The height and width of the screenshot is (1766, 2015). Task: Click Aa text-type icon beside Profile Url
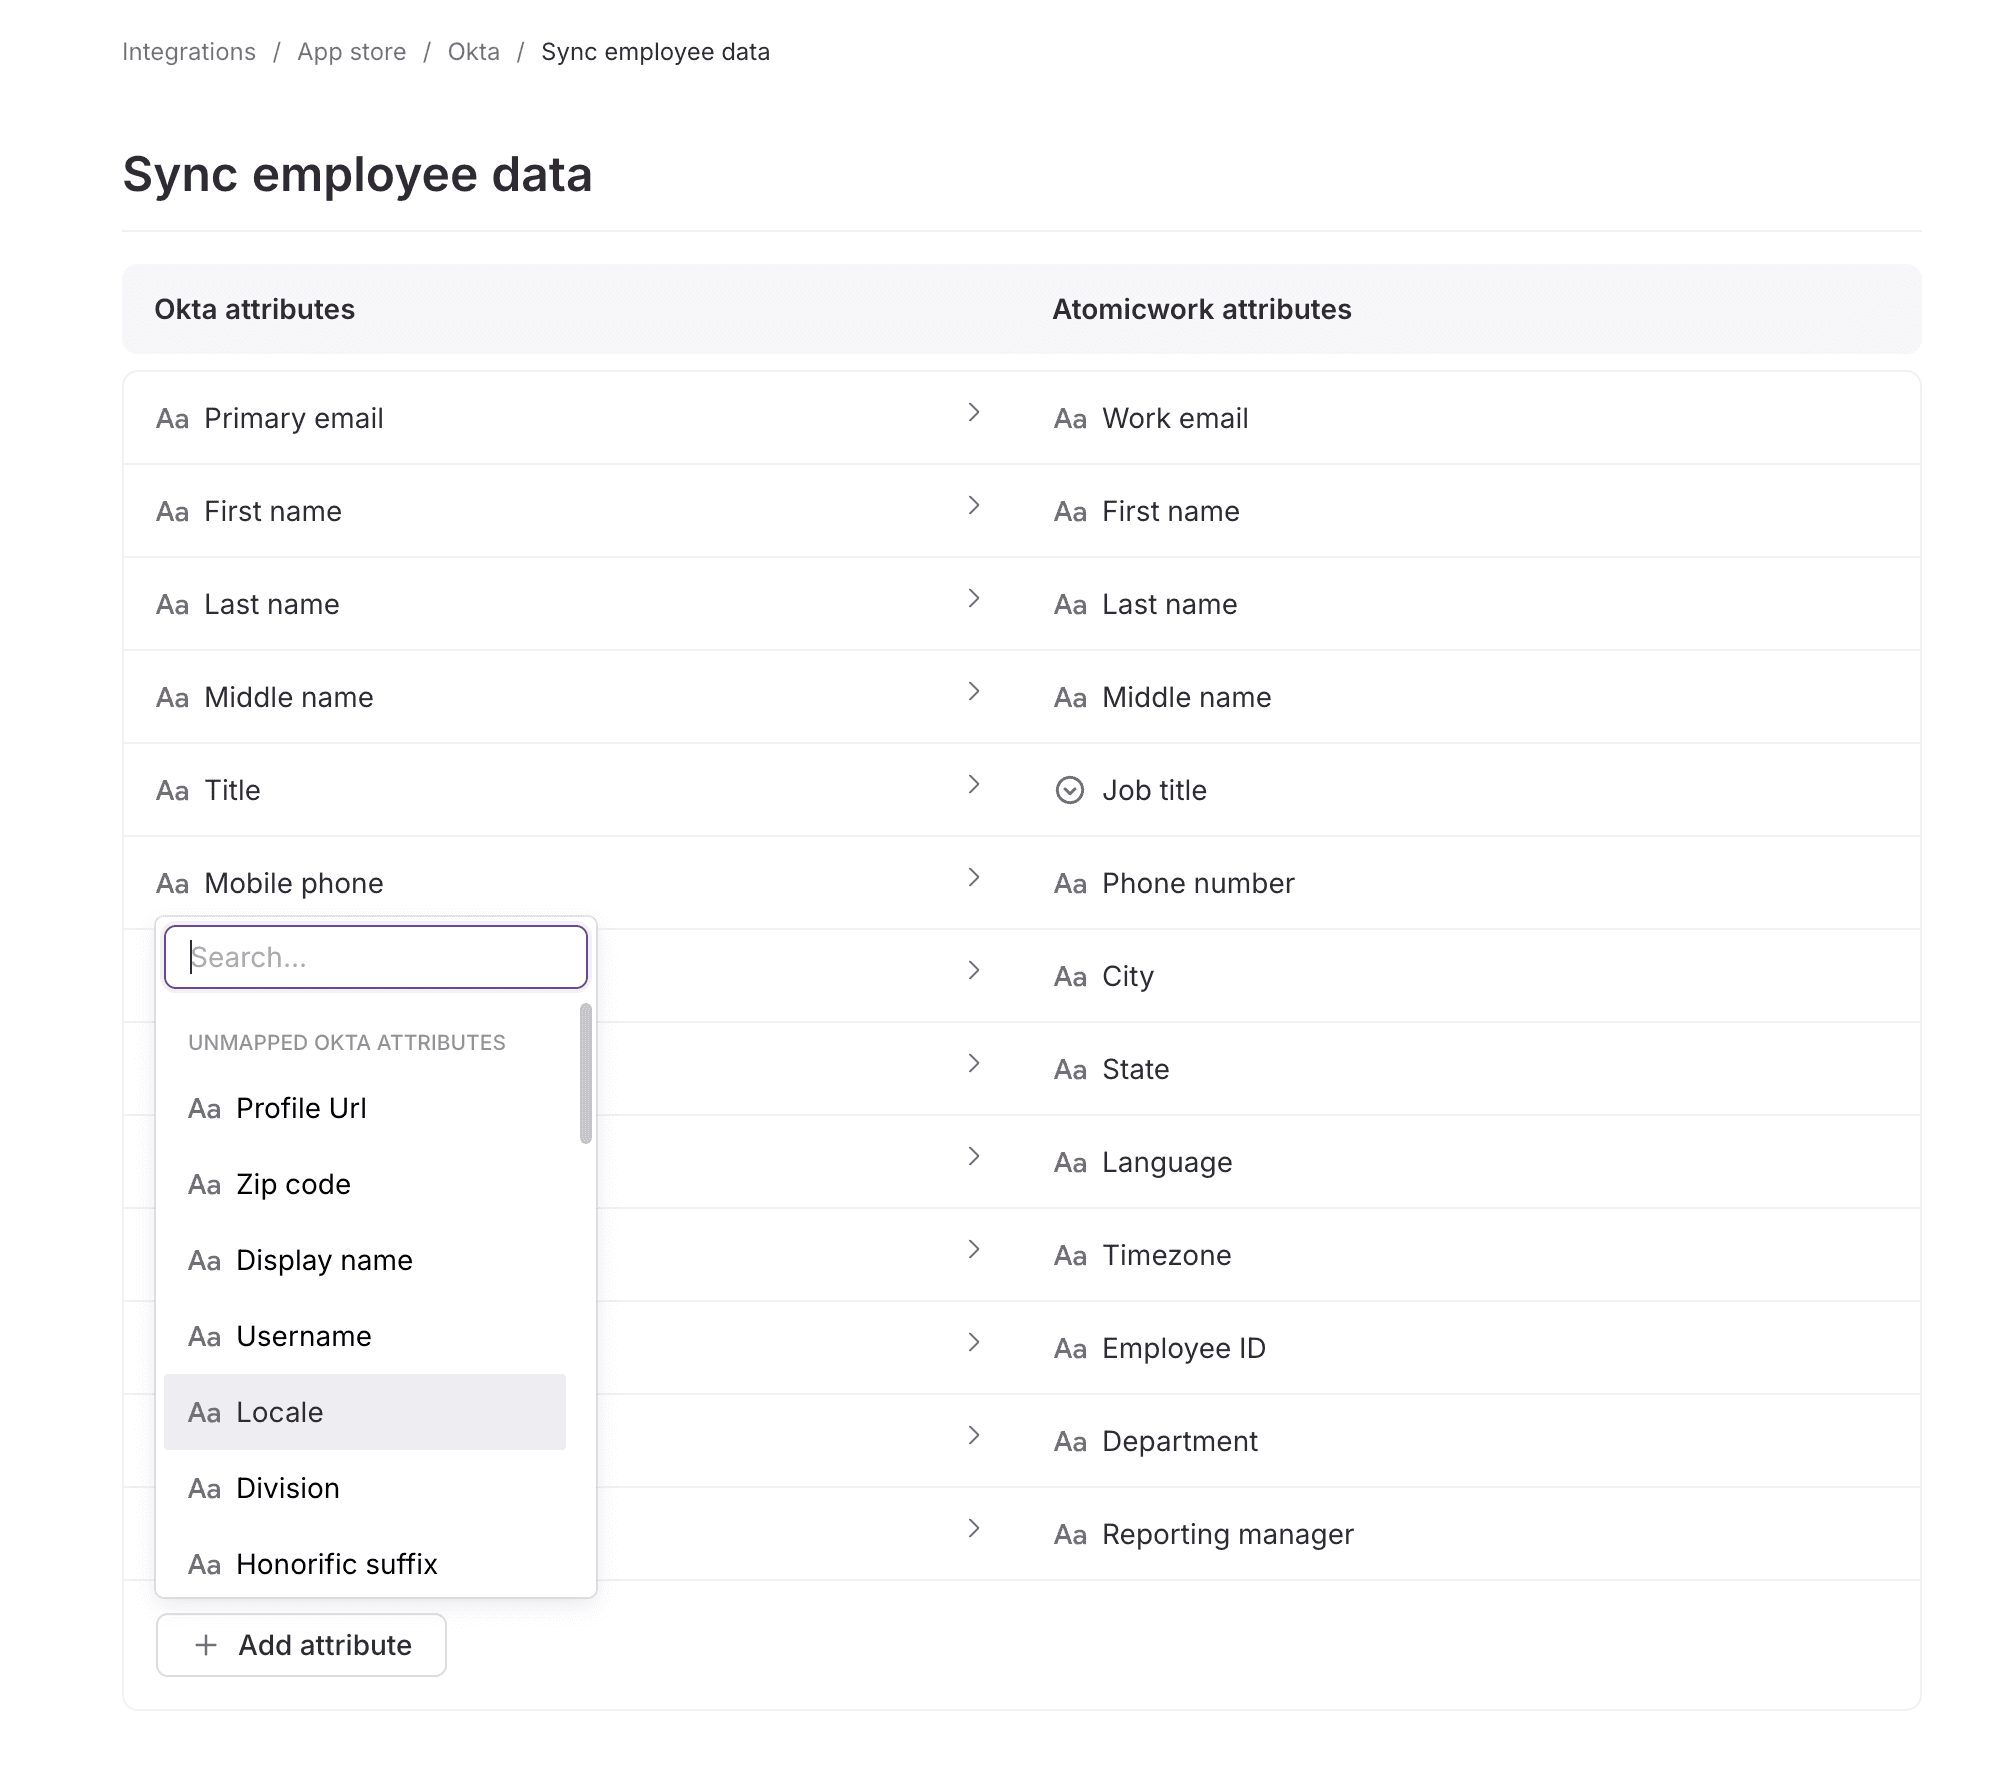pyautogui.click(x=204, y=1109)
